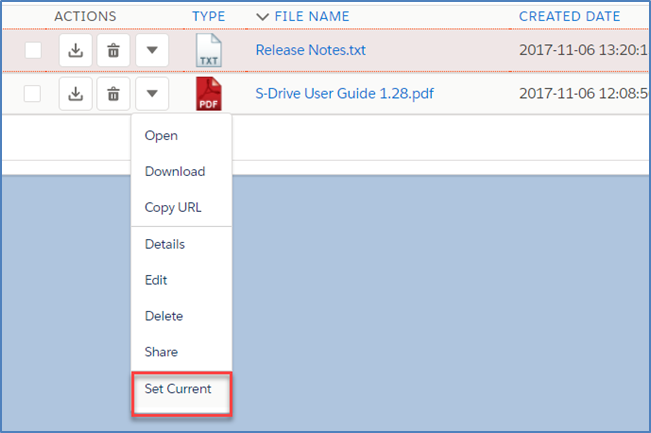Click the TXT file type icon
Image resolution: width=651 pixels, height=433 pixels.
208,50
